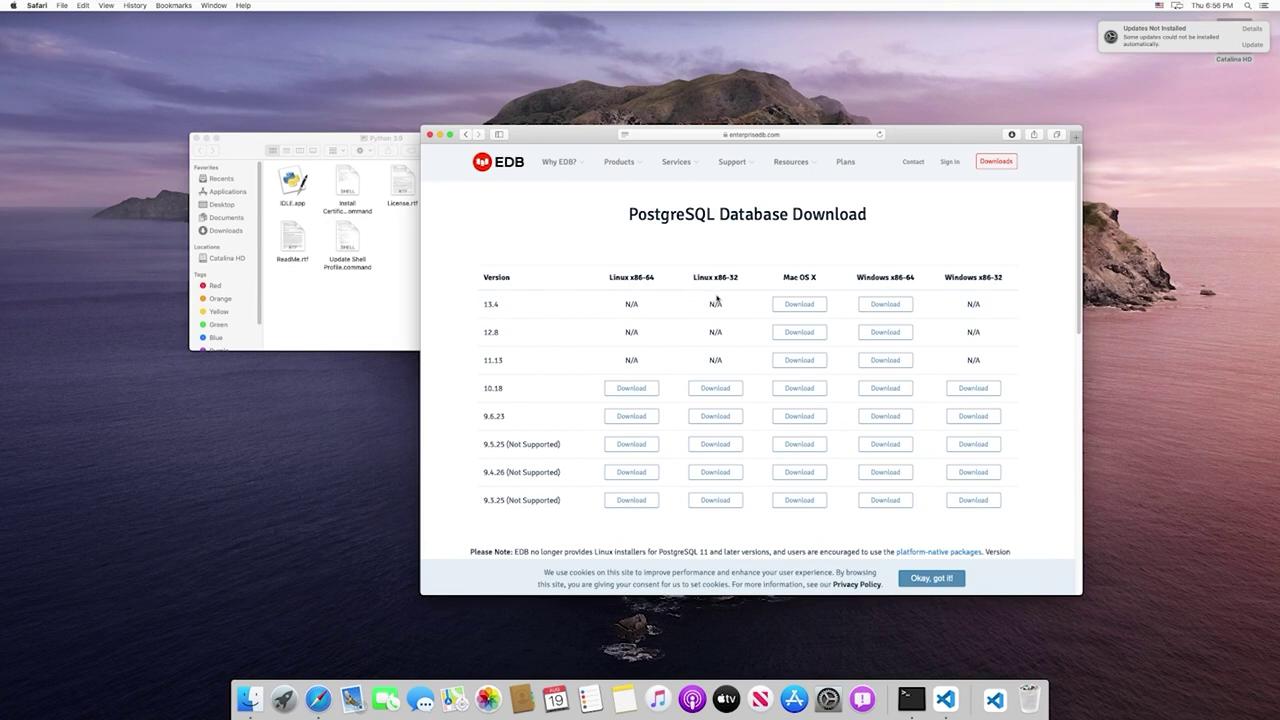The width and height of the screenshot is (1280, 720).
Task: Select Applications in Finder sidebar
Action: pyautogui.click(x=227, y=192)
